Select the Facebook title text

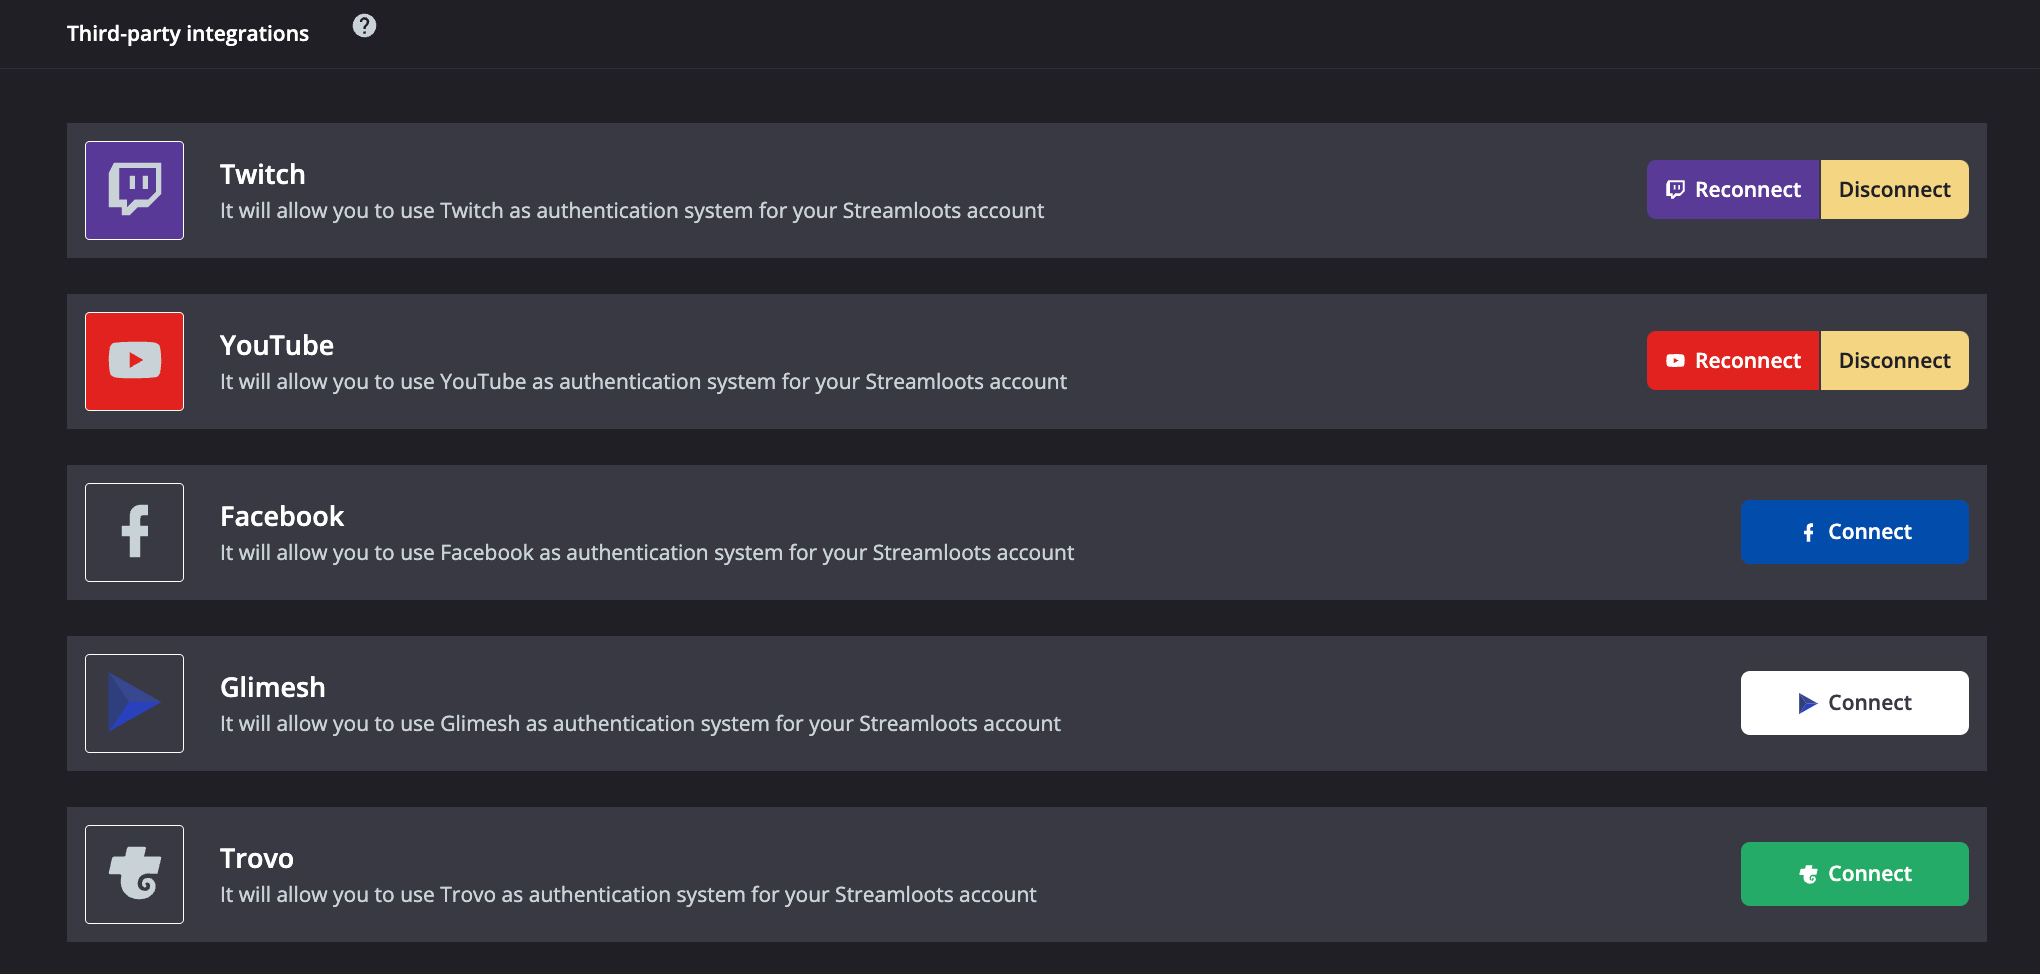point(282,516)
